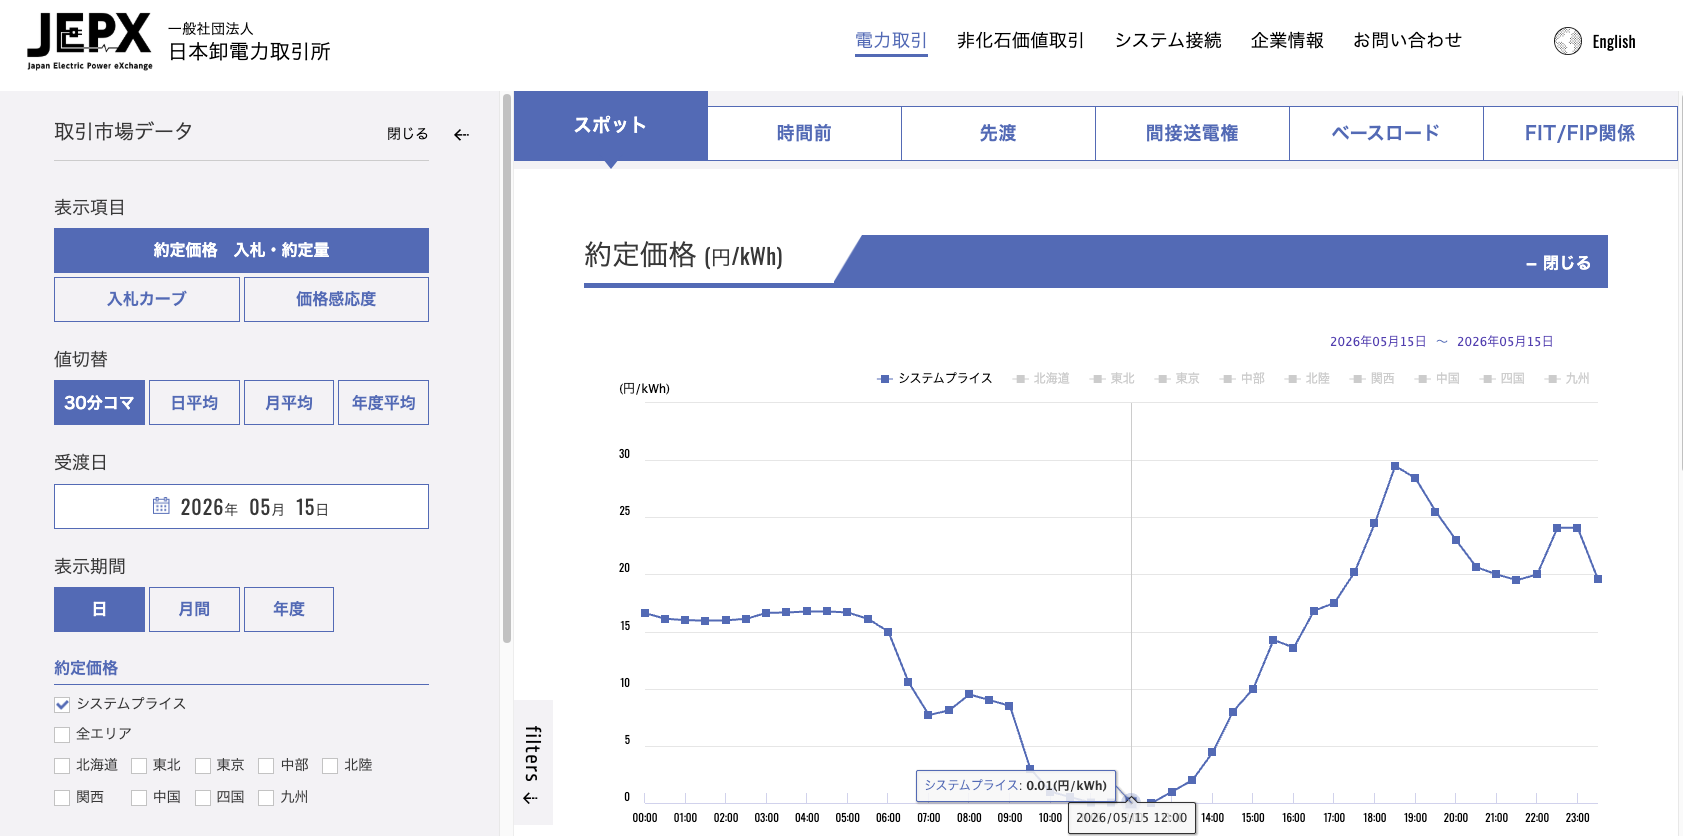Screen dimensions: 1683x836
Task: Select the スポット tab
Action: [x=610, y=126]
